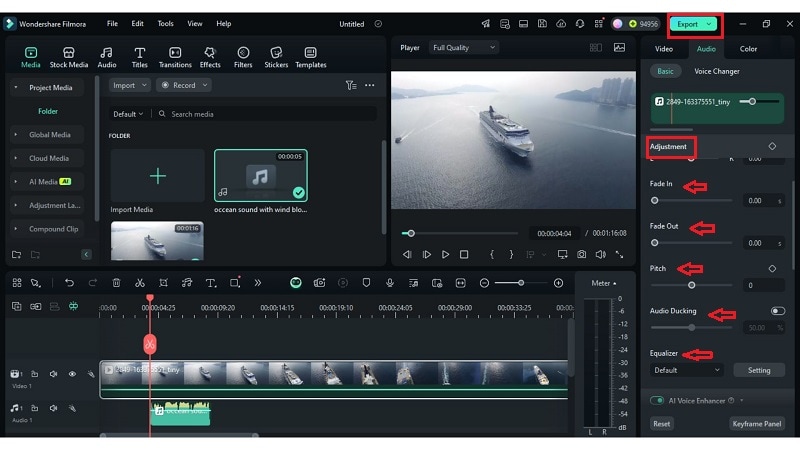
Task: Click the marker shield icon
Action: (x=366, y=283)
